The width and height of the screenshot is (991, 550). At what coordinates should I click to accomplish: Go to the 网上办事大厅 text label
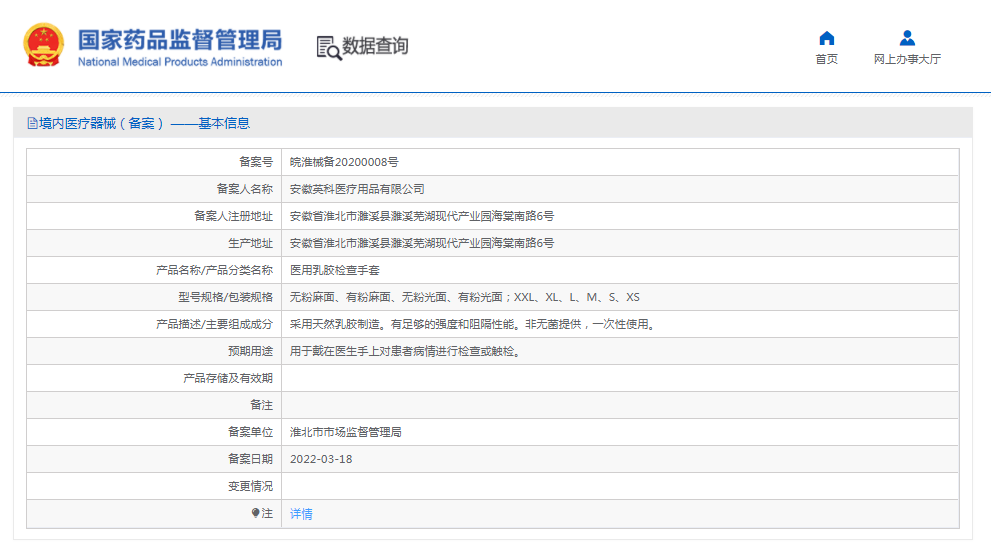coord(907,60)
